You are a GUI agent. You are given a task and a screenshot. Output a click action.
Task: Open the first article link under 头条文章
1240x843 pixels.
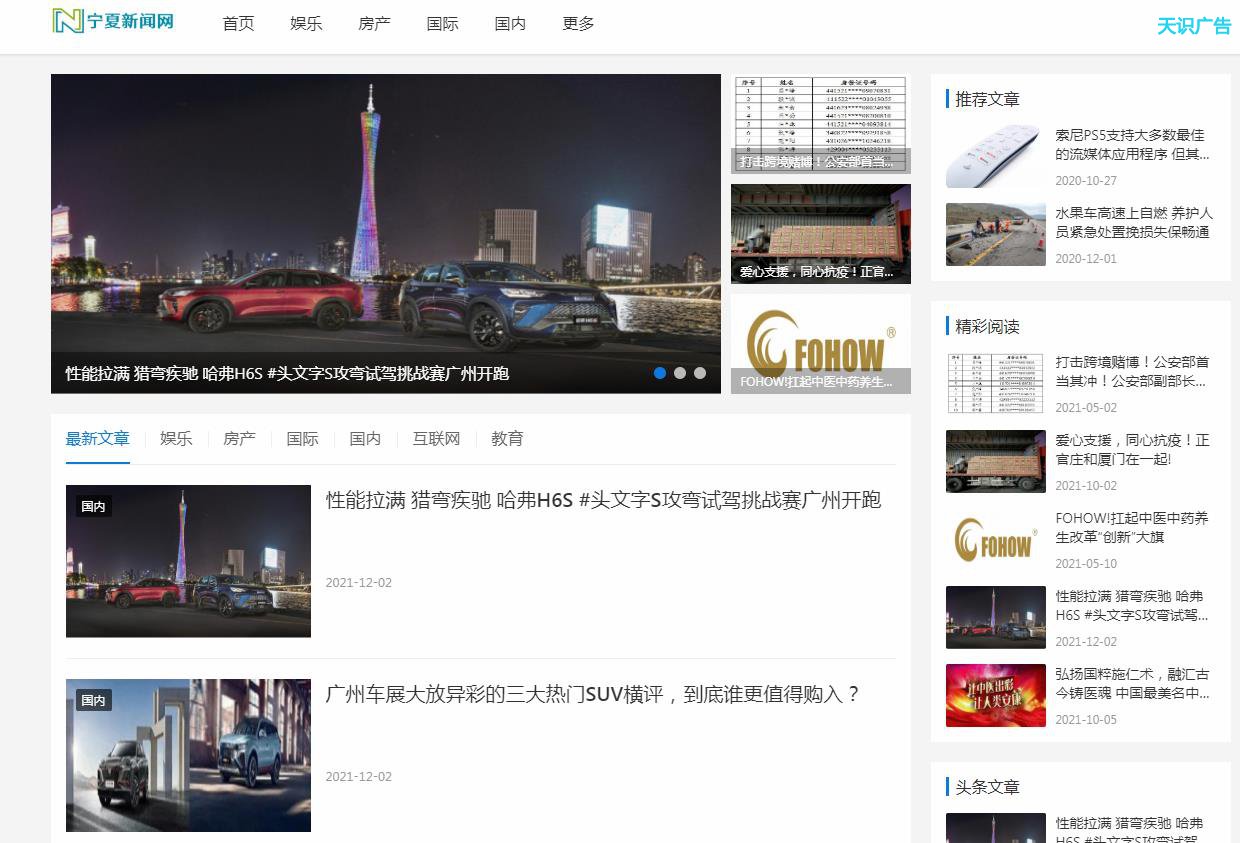[x=1132, y=829]
